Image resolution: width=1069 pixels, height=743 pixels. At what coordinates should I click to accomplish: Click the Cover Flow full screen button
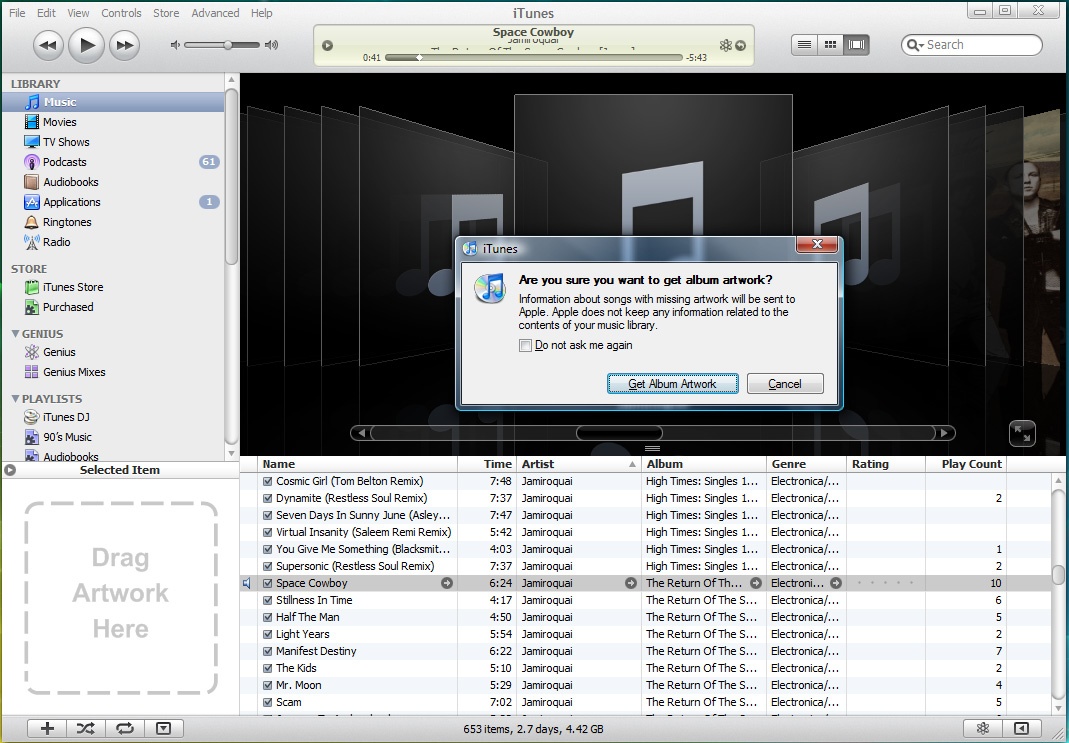(1022, 434)
